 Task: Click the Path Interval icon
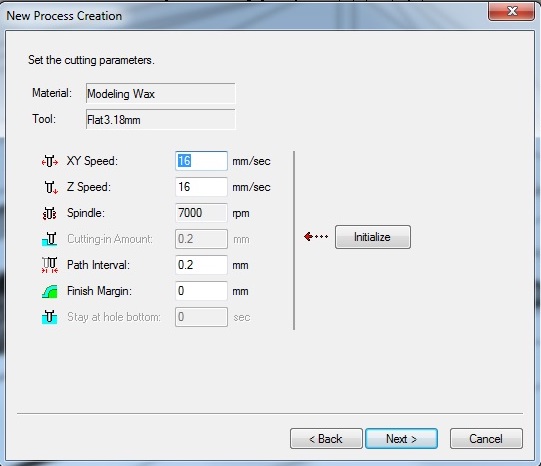(50, 265)
